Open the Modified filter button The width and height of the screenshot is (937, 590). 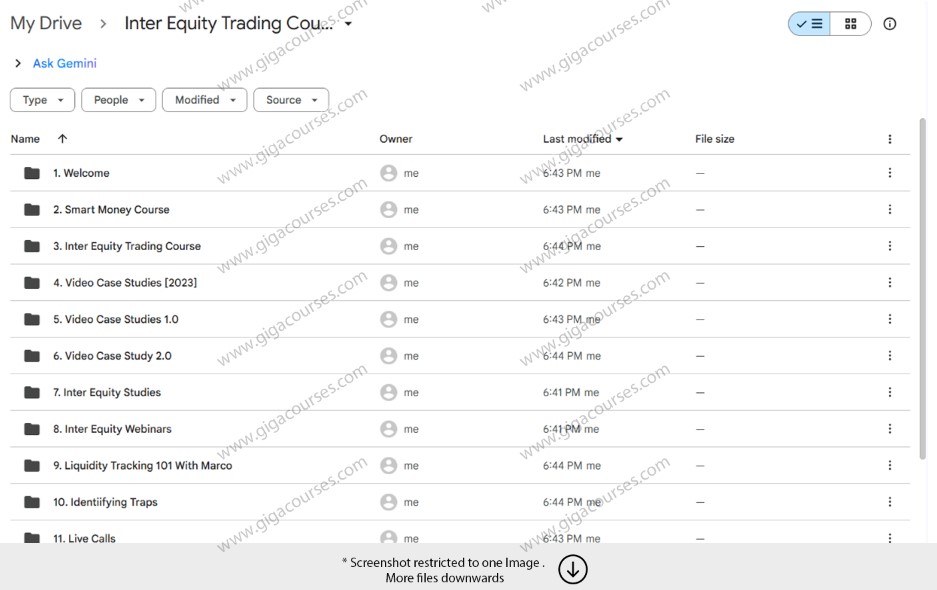coord(204,100)
